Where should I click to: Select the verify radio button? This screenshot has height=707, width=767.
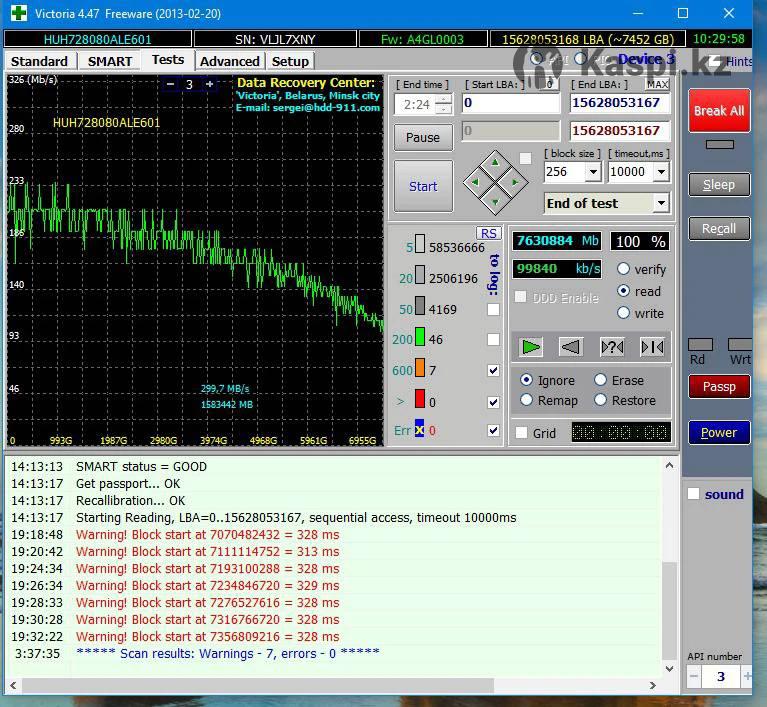click(624, 269)
